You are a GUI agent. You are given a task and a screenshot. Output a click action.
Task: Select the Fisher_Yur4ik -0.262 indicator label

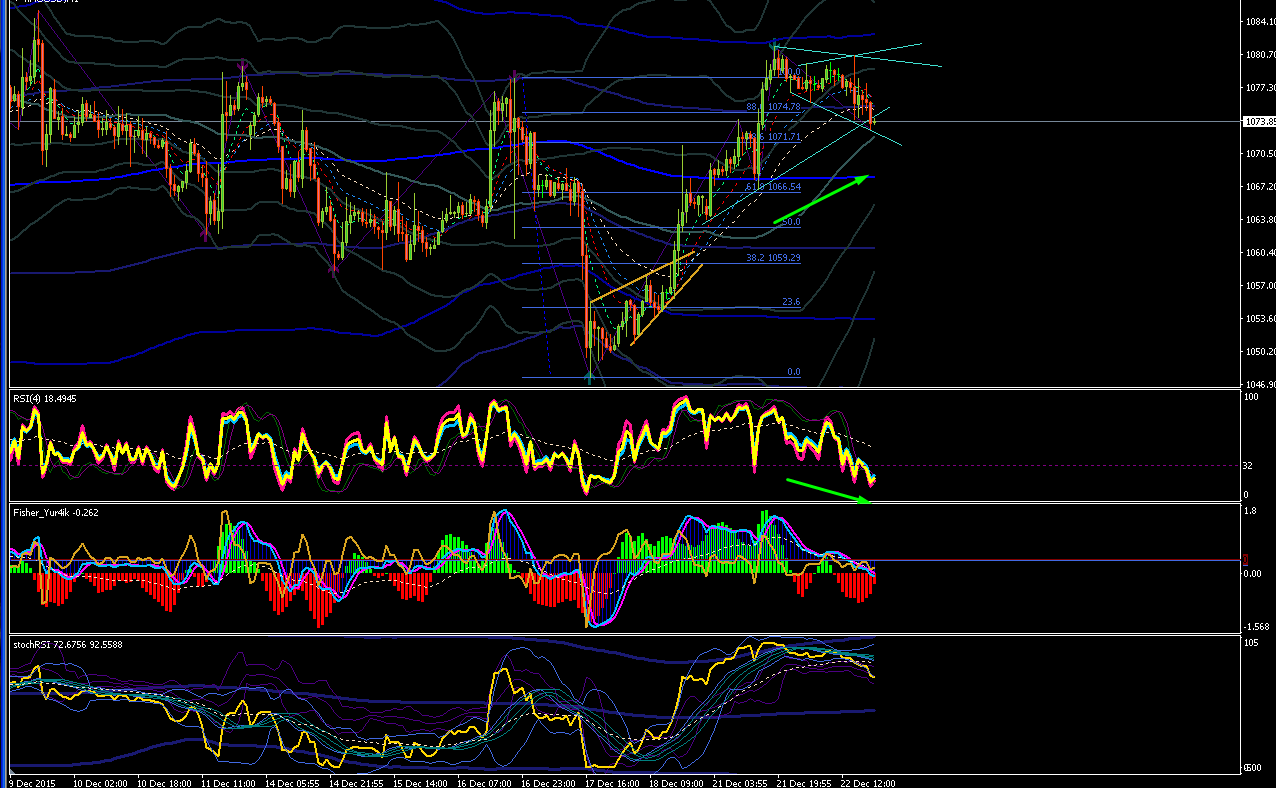(x=56, y=512)
